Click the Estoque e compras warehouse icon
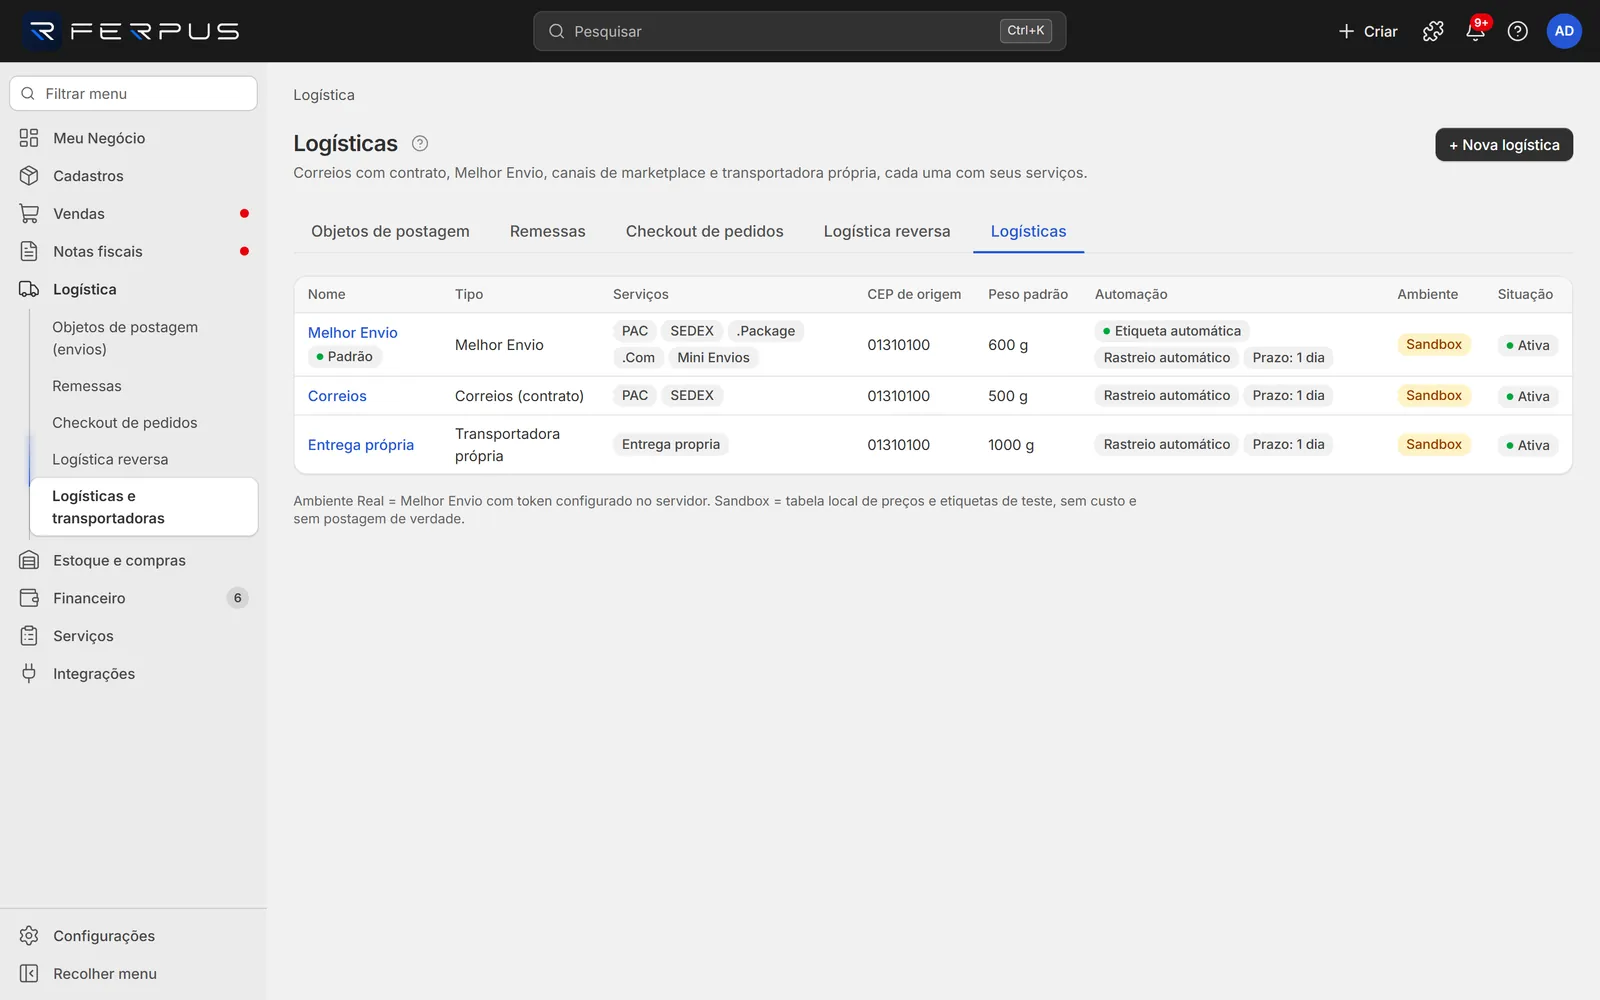Viewport: 1600px width, 1000px height. click(29, 560)
